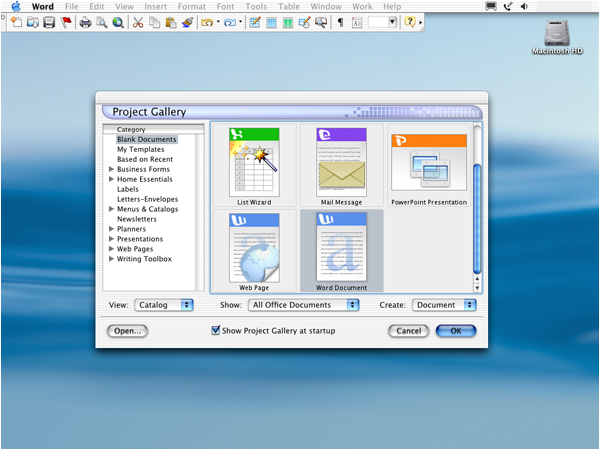Click the Web Page Preview globe icon

tap(118, 23)
